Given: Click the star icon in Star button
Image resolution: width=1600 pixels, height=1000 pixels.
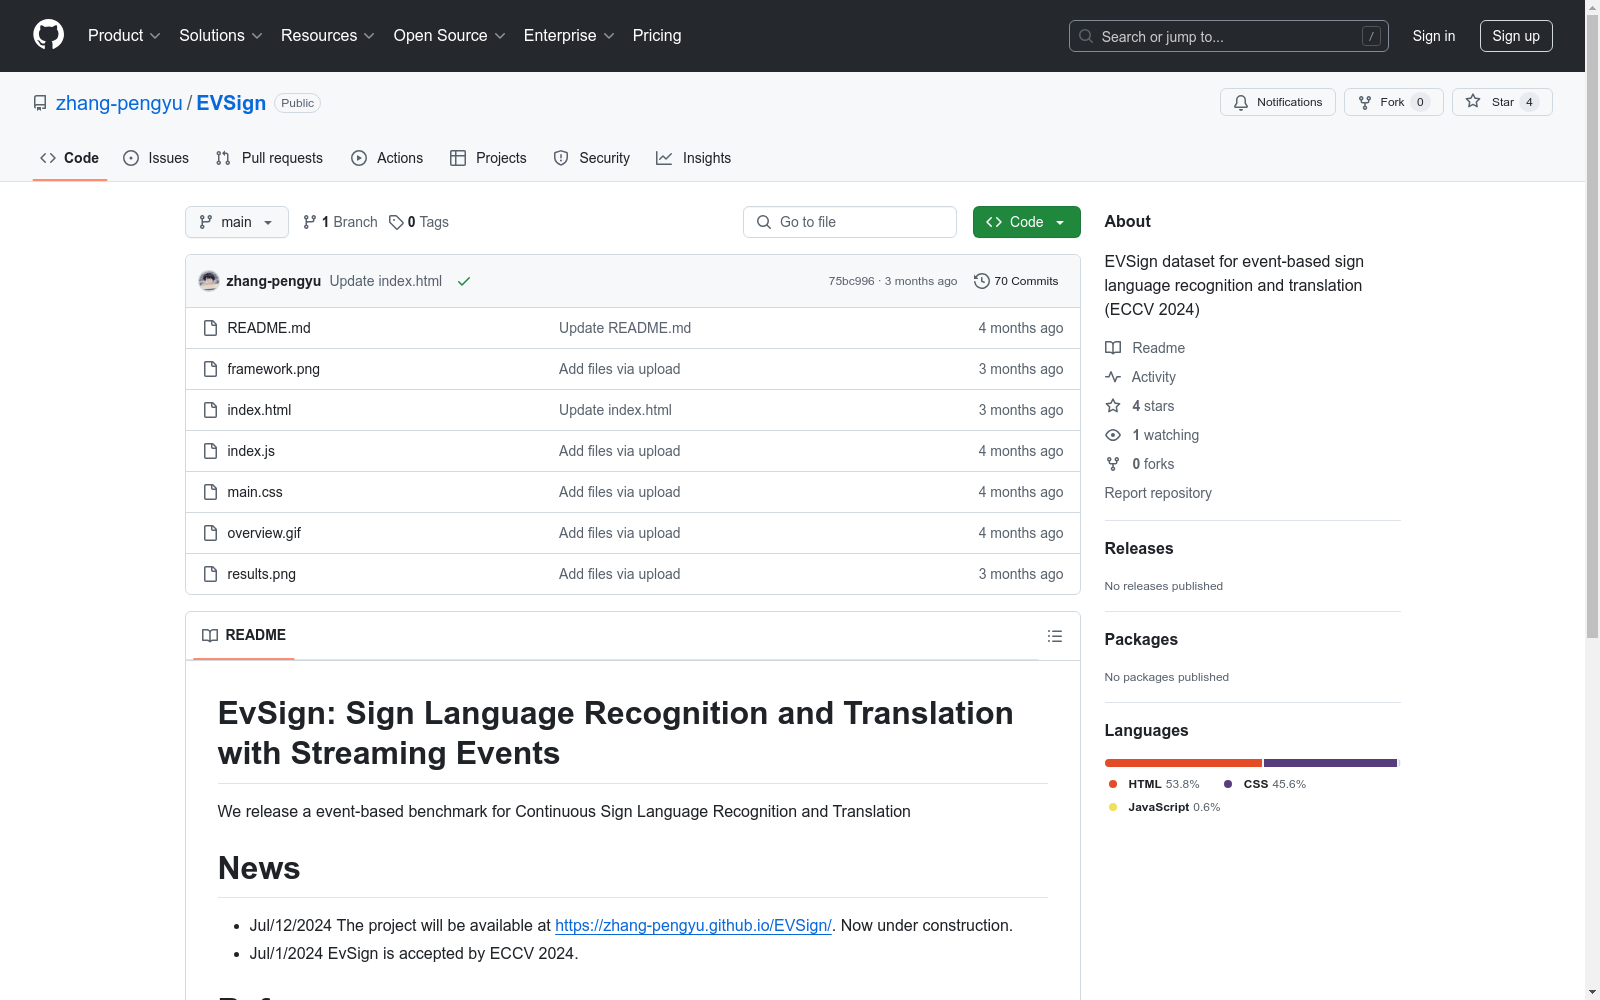Looking at the screenshot, I should [x=1473, y=101].
